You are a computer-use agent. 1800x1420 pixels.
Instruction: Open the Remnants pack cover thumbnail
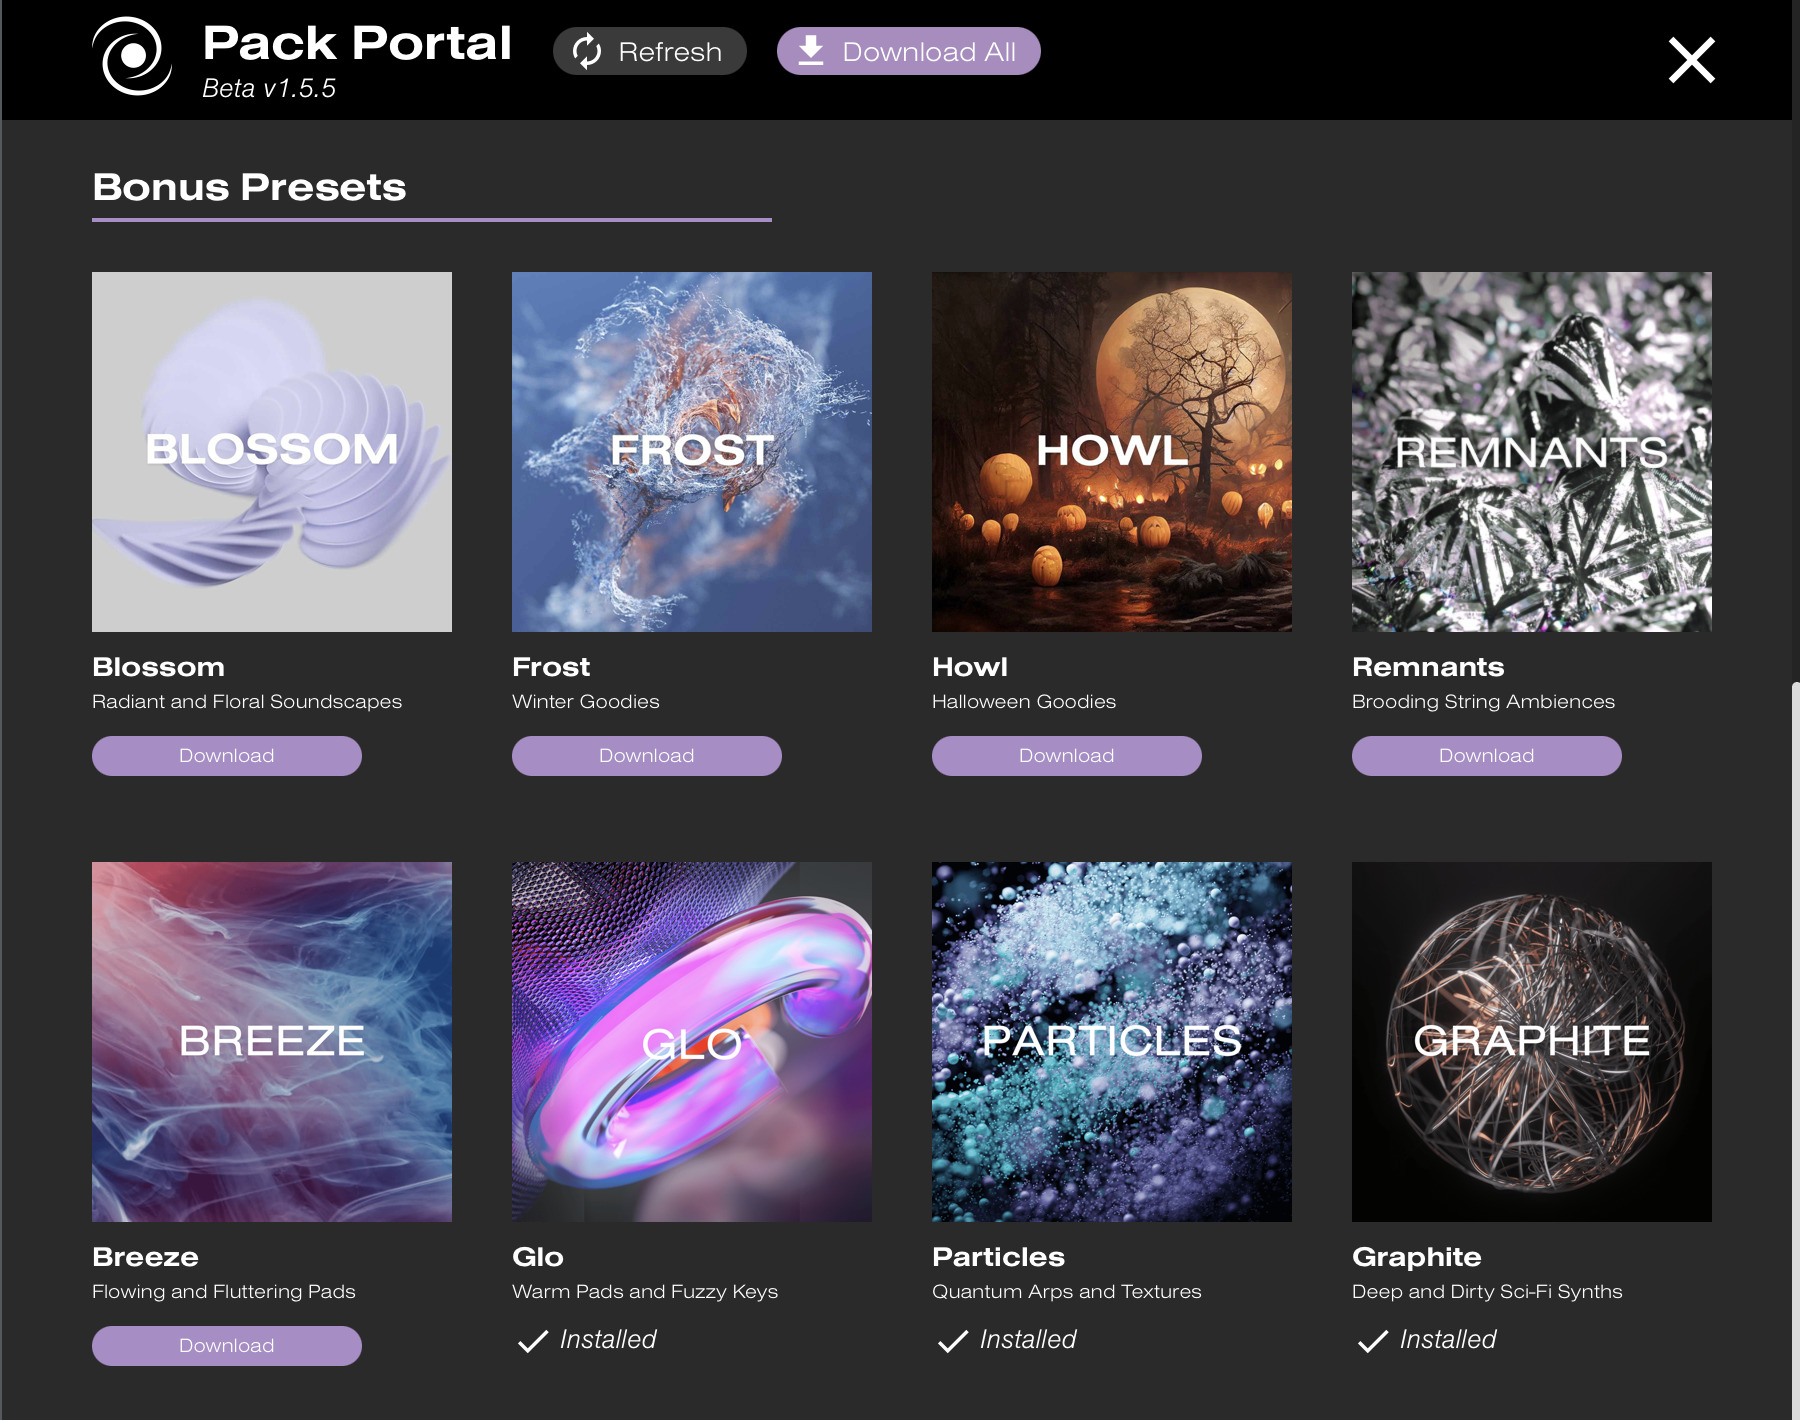point(1532,452)
